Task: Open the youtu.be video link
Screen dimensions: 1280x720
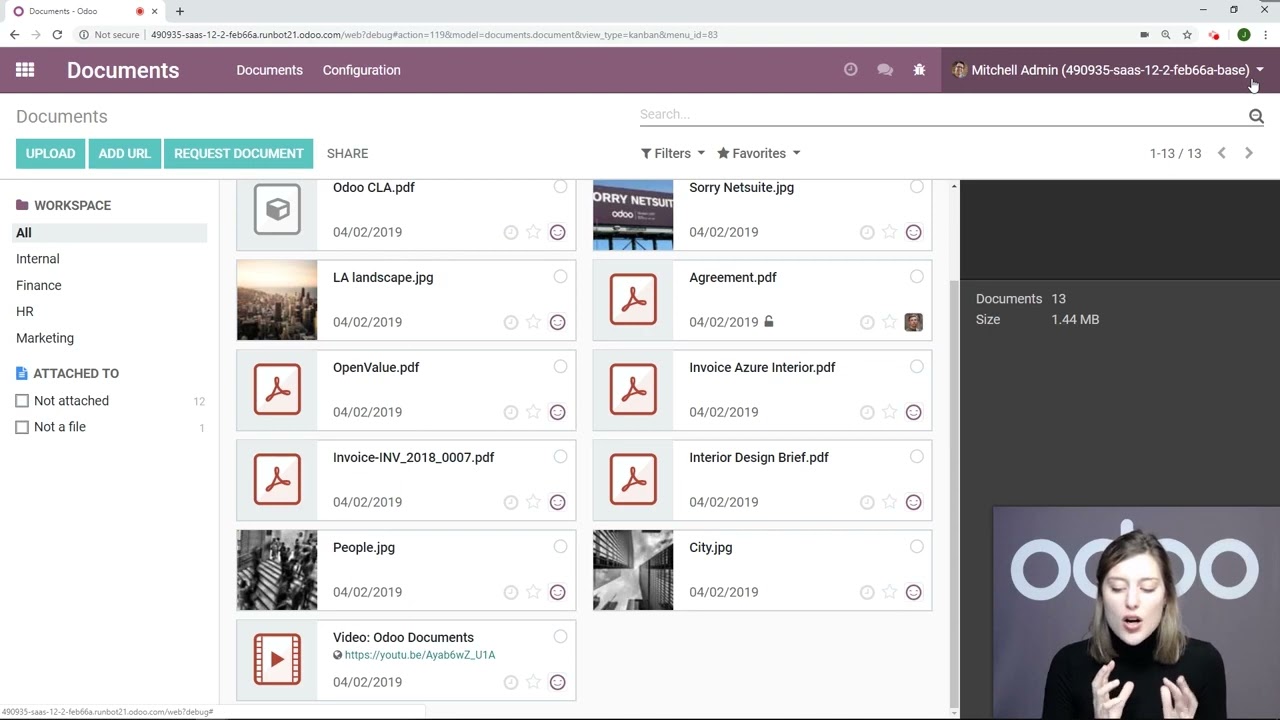Action: point(420,655)
